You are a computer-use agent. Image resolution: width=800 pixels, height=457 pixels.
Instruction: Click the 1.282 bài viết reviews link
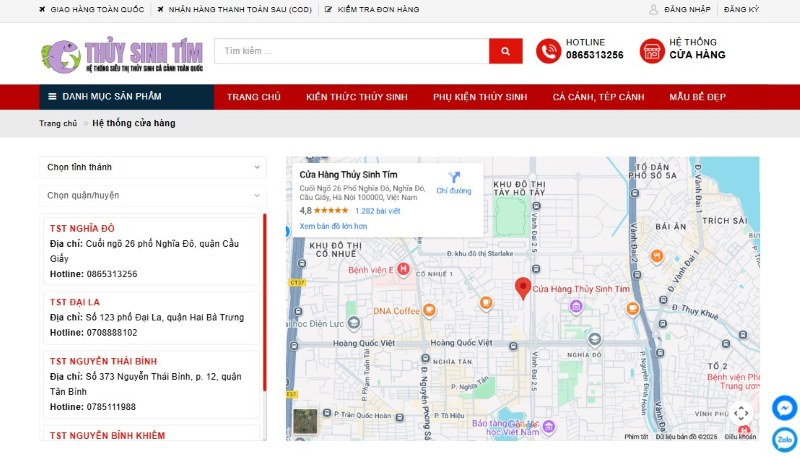[378, 211]
